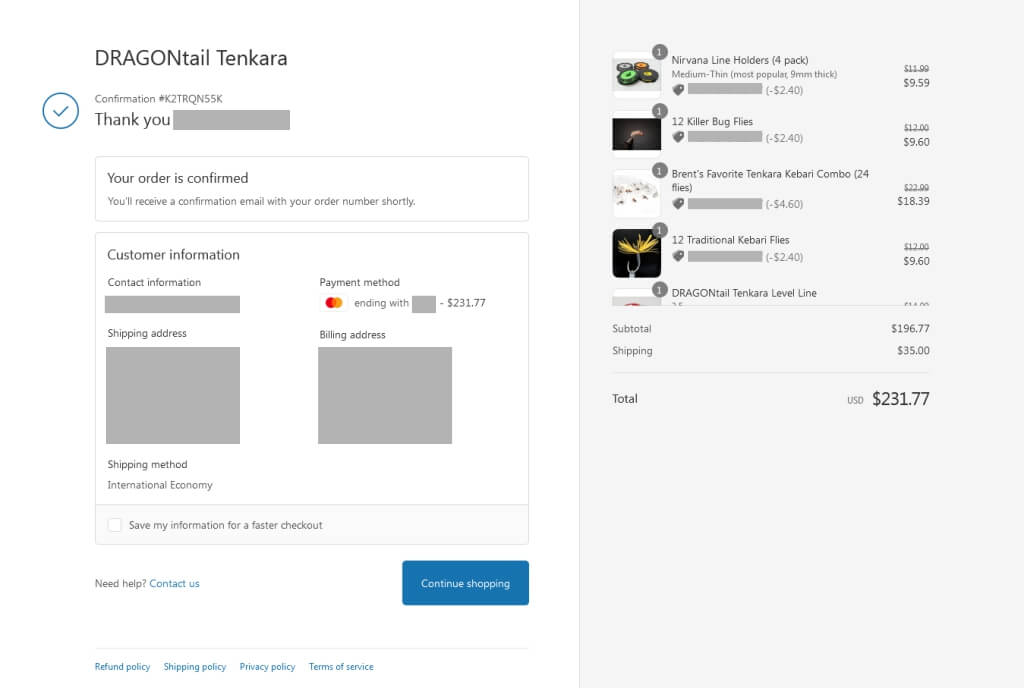
Task: Click quantity badge on Nirvana Line Holders thumbnail
Action: tap(660, 52)
